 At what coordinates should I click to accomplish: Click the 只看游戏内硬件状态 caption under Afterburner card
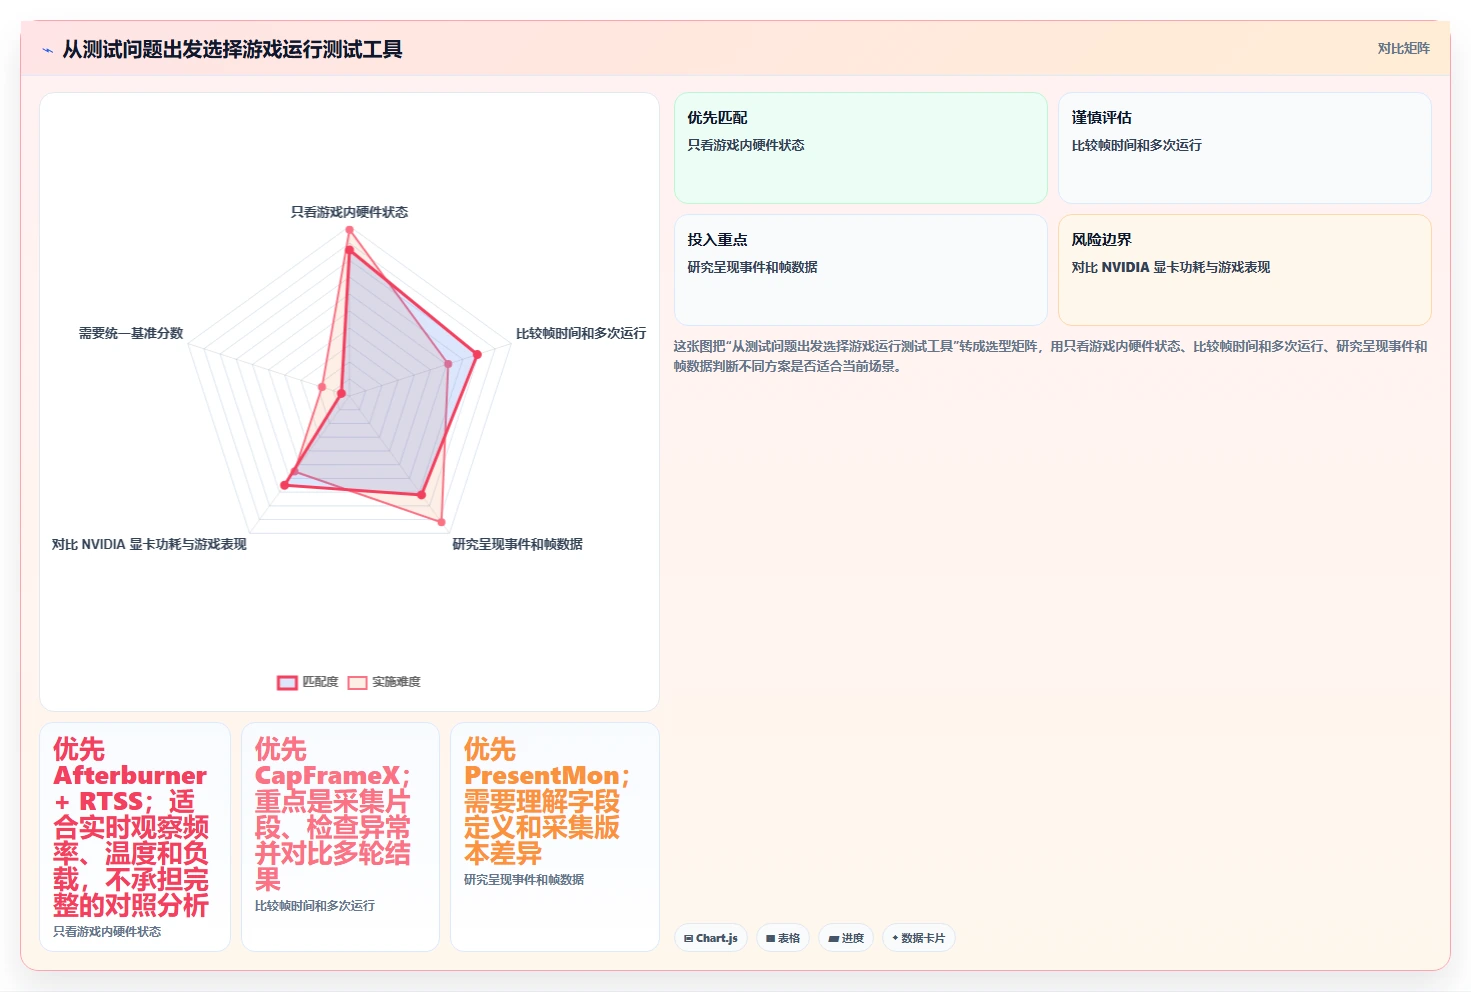point(107,931)
